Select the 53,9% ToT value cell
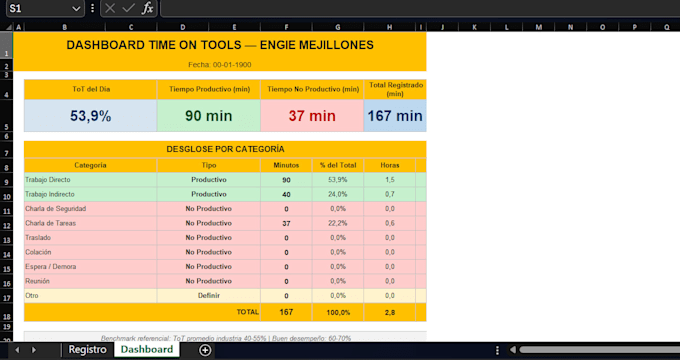680x360 pixels. [91, 116]
